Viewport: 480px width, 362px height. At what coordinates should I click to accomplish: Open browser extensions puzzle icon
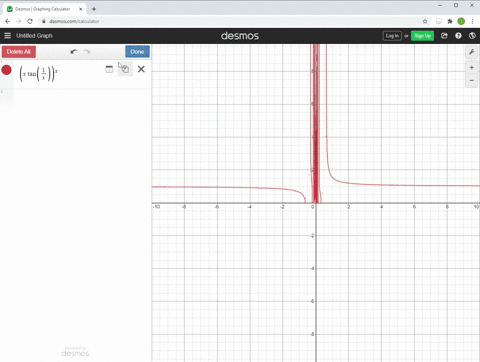450,21
